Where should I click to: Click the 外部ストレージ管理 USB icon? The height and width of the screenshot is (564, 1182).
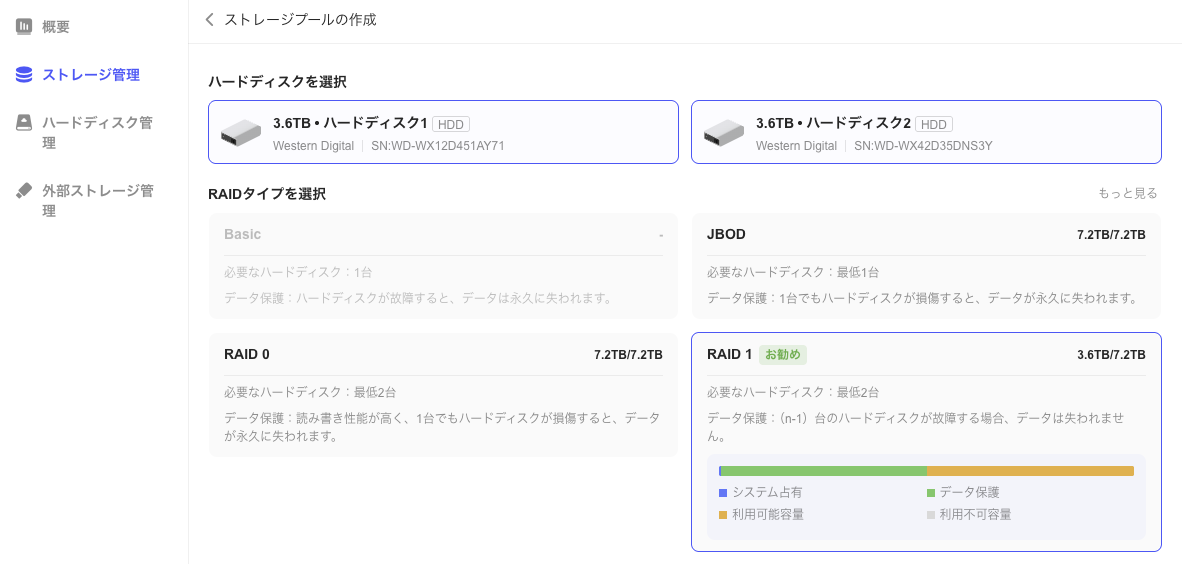click(x=24, y=191)
